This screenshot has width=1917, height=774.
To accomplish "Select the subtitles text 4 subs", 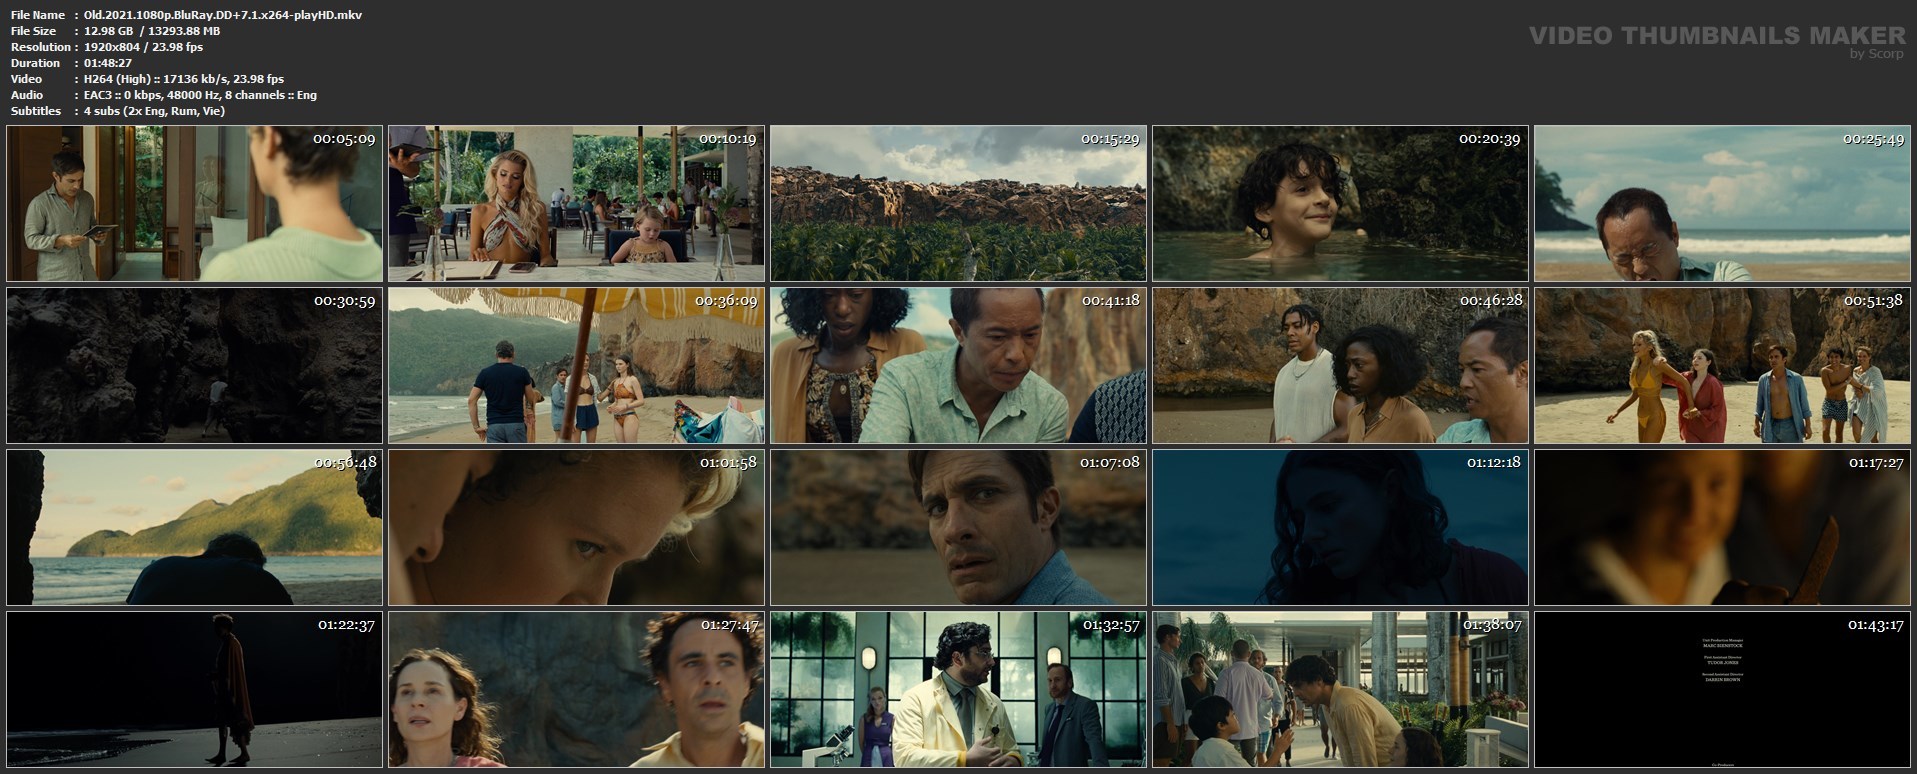I will [154, 111].
